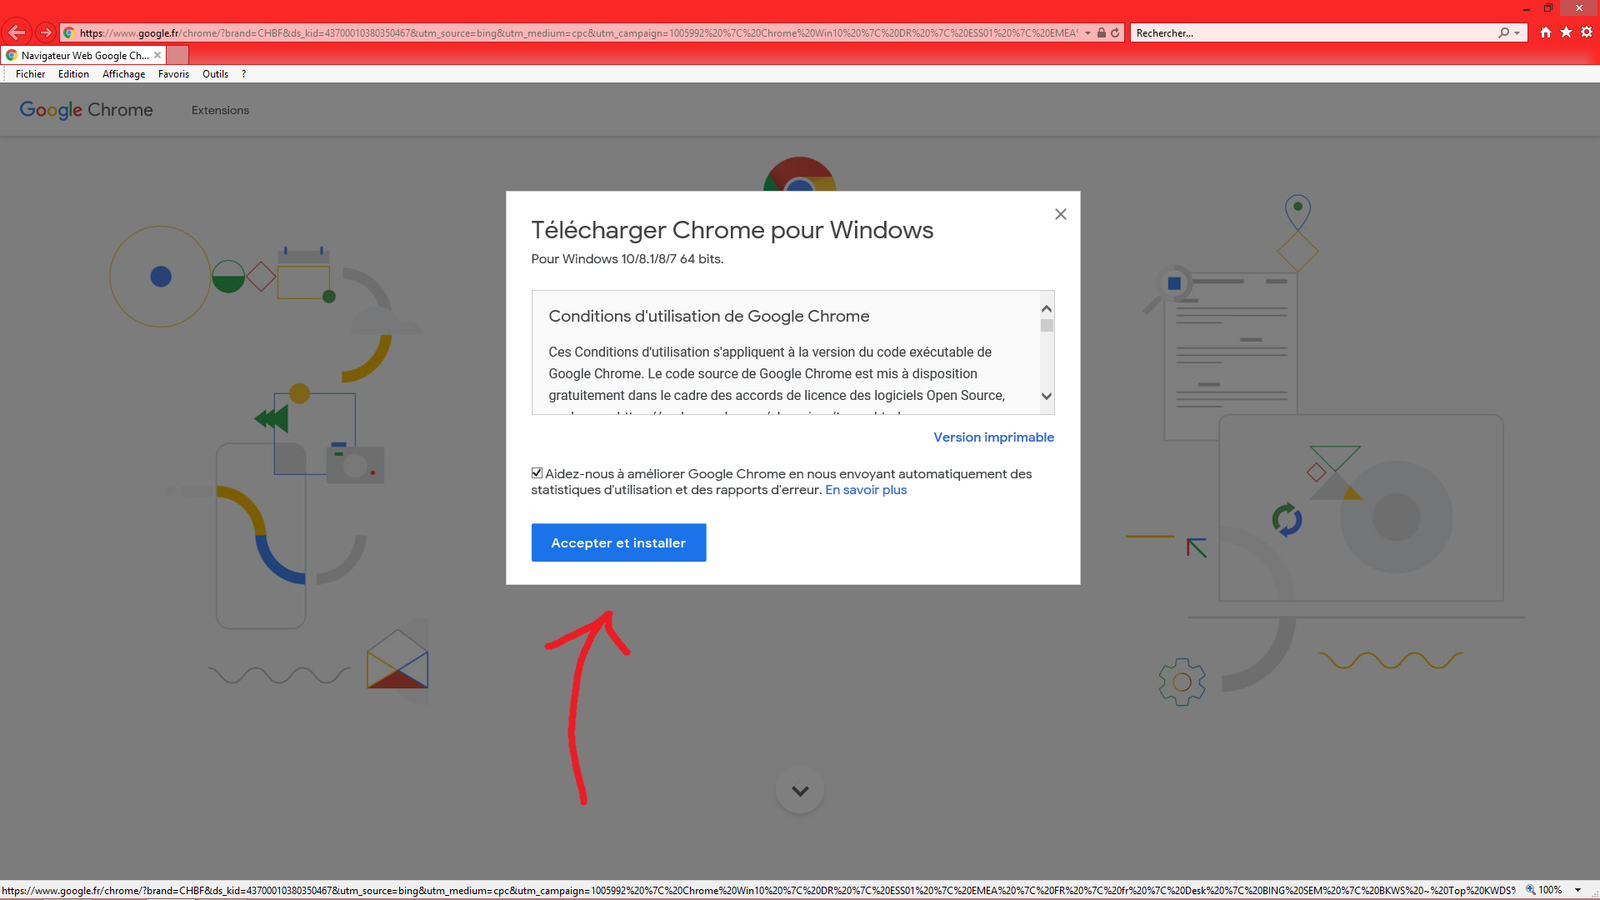Open the Outils menu
The height and width of the screenshot is (900, 1600).
tap(215, 74)
